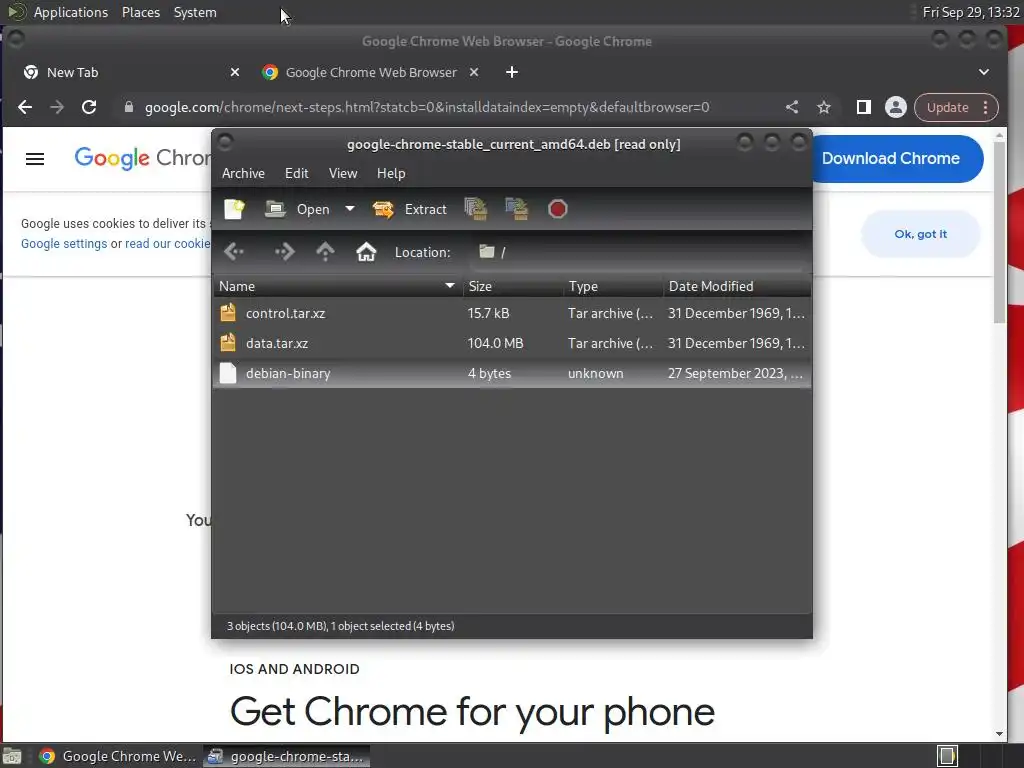
Task: Open Chrome's three-dot menu
Action: (x=986, y=108)
